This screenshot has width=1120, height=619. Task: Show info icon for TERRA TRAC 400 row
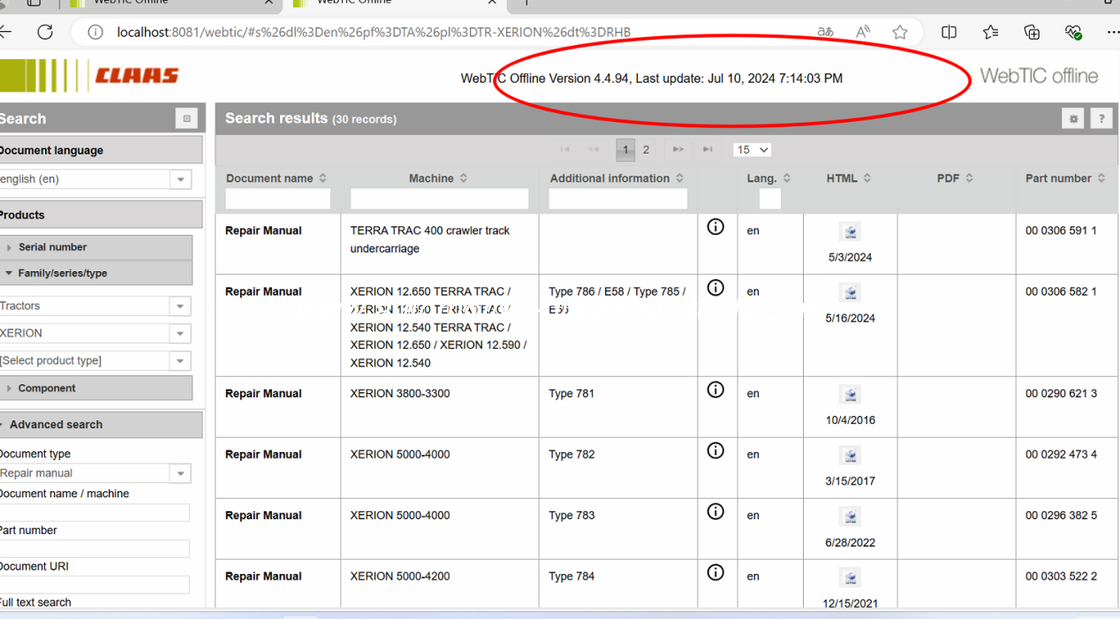(x=715, y=227)
